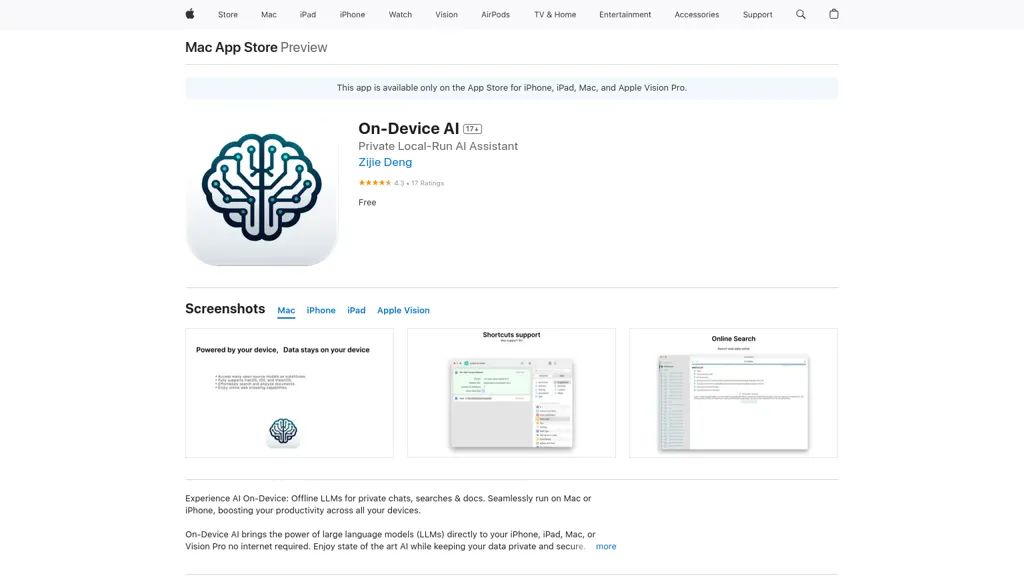1024x576 pixels.
Task: Click the Apple logo in the menu bar
Action: 188,14
